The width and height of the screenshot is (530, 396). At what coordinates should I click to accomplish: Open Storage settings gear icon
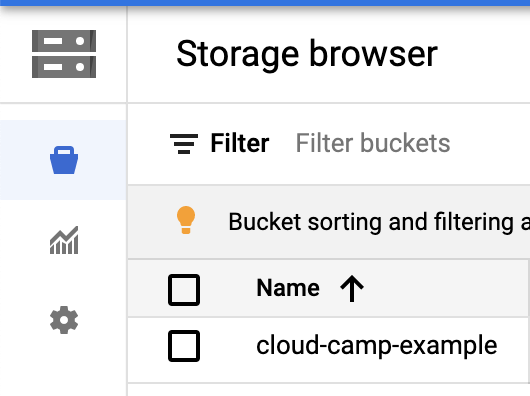tap(64, 320)
